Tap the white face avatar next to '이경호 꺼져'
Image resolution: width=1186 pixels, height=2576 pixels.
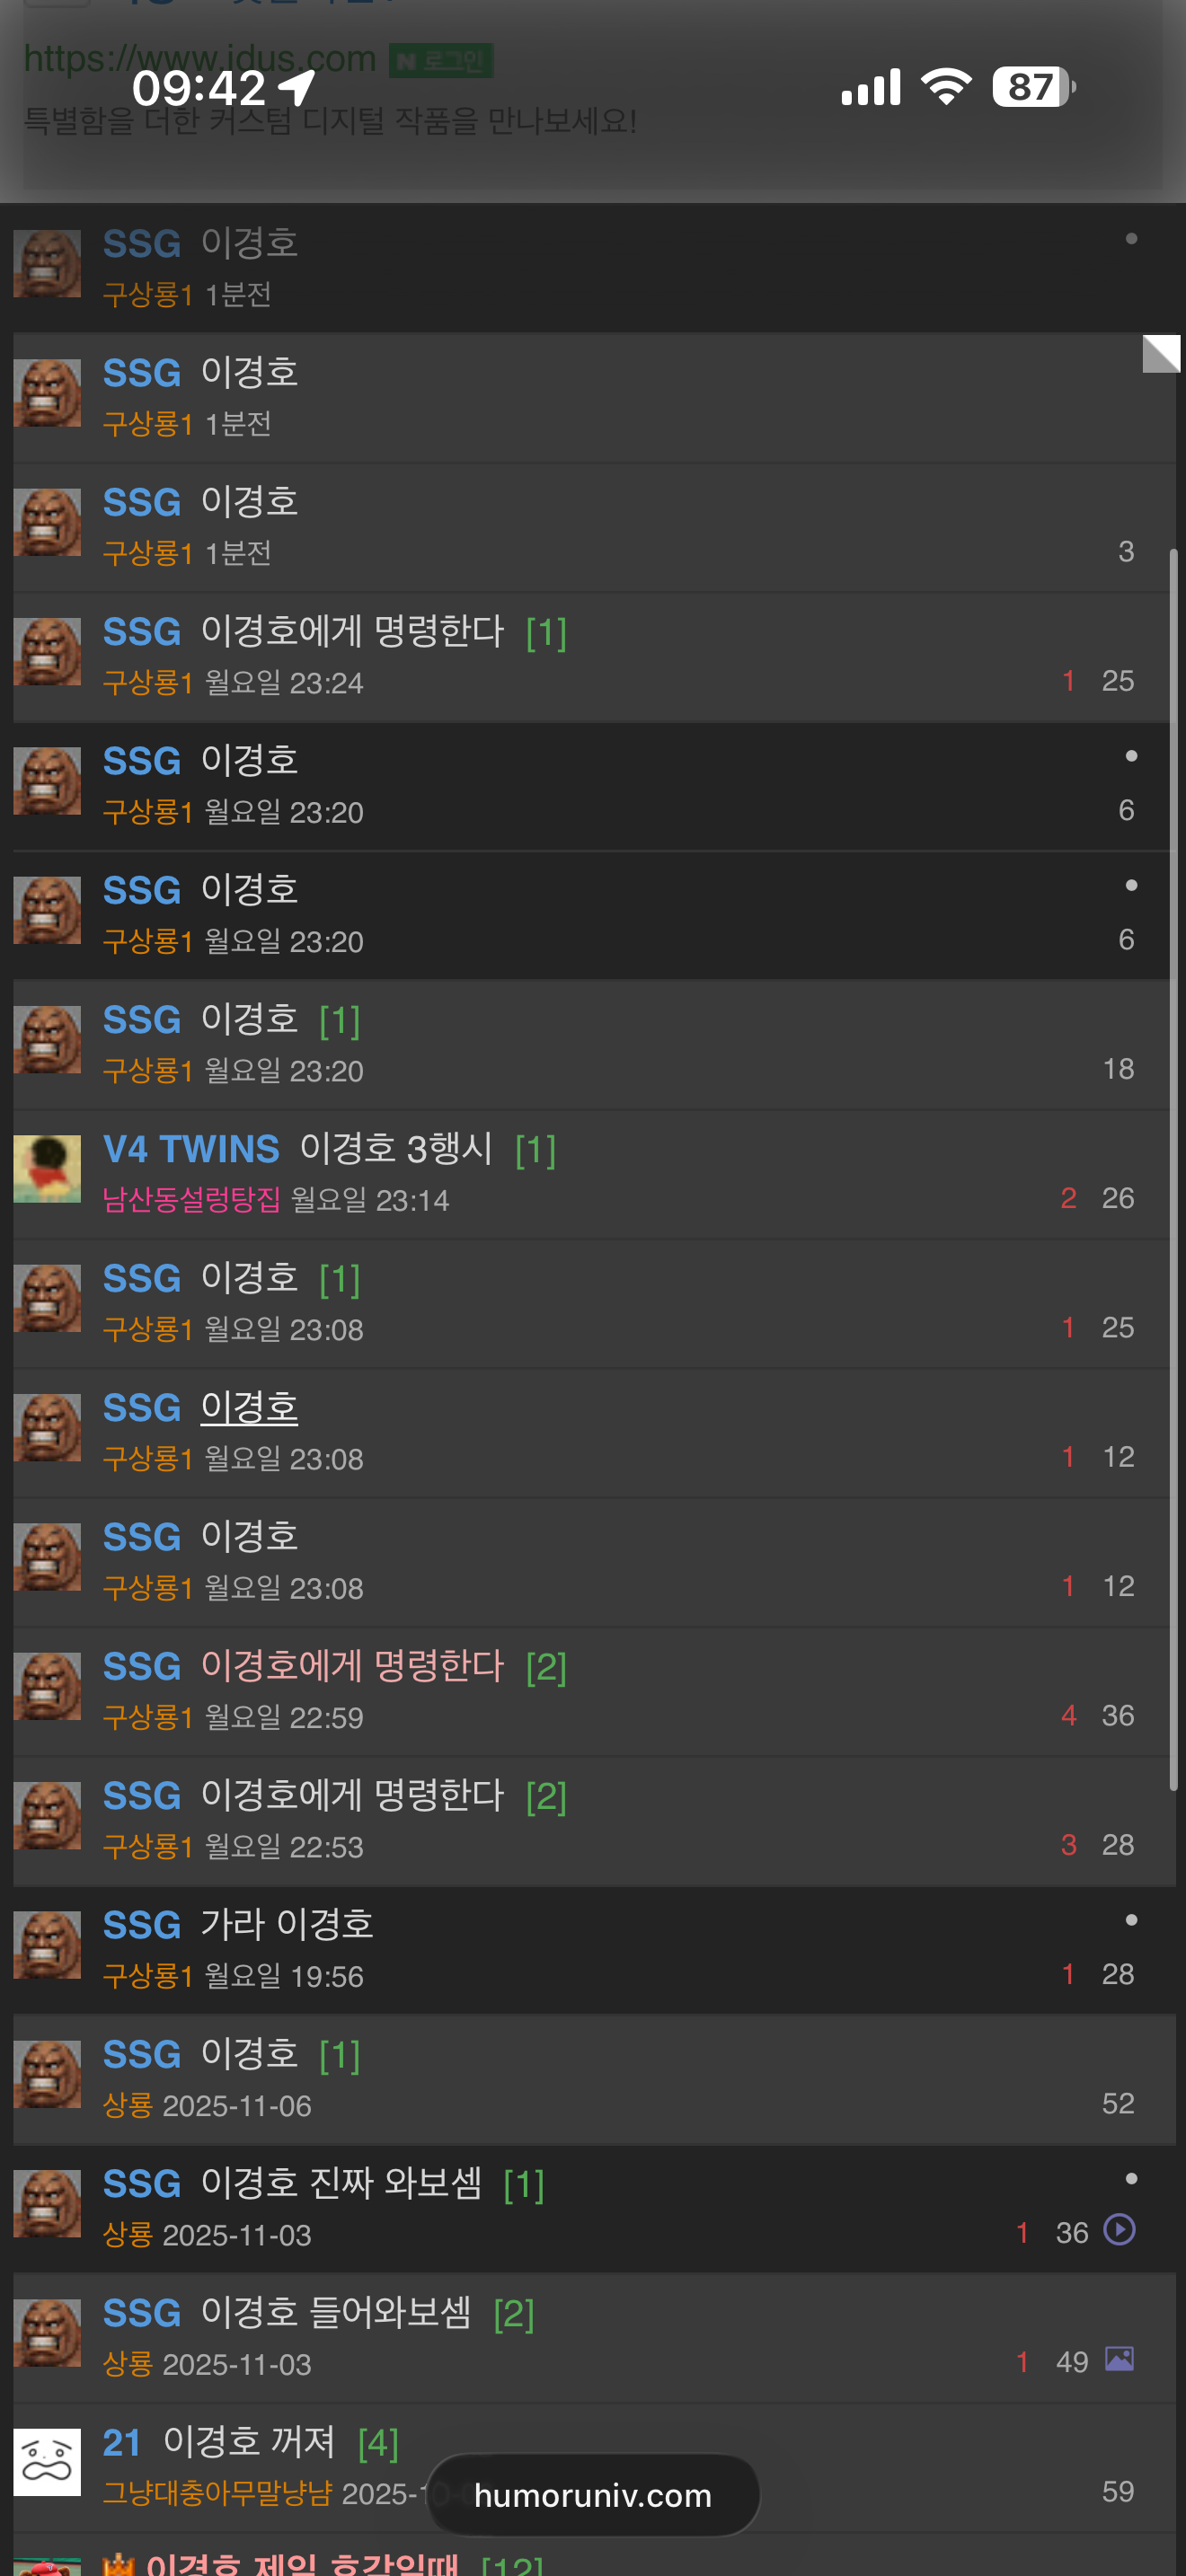47,2462
